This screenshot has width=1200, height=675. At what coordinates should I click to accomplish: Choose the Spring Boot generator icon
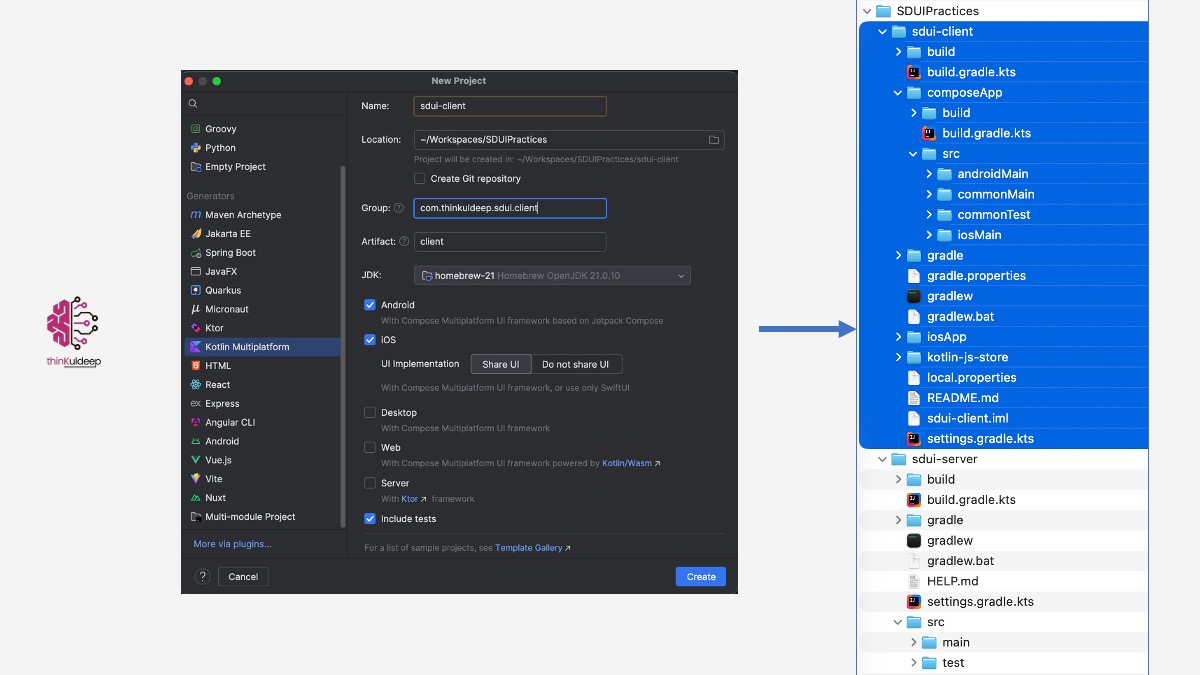coord(196,253)
